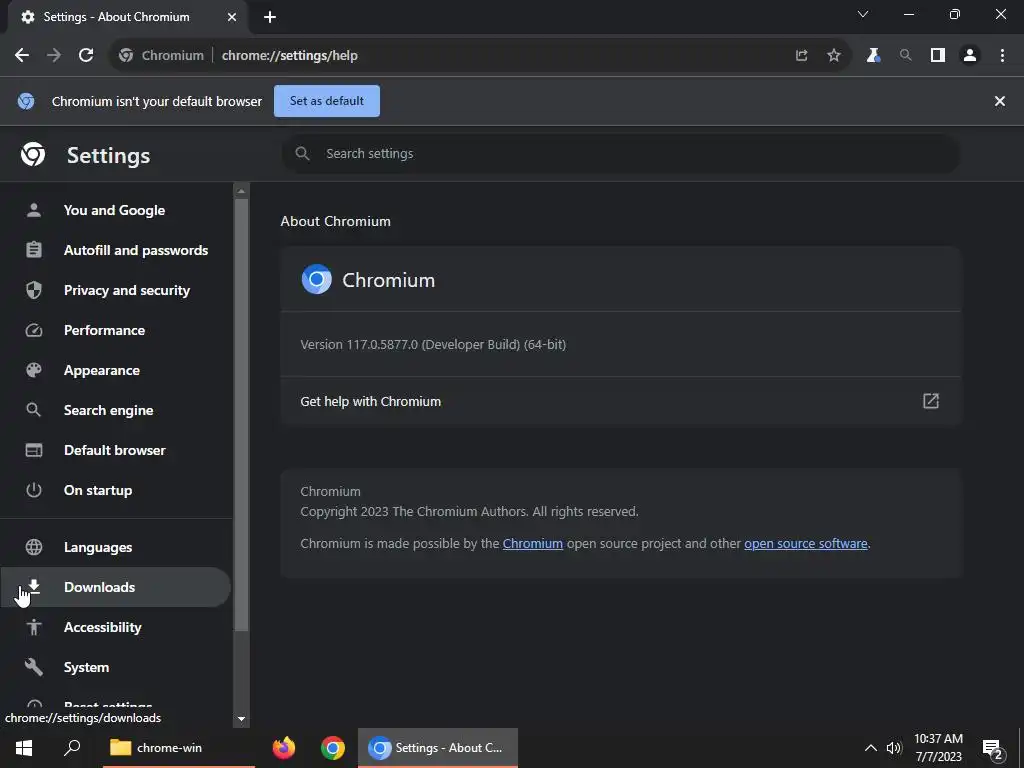Click the Chromium version text

(433, 344)
